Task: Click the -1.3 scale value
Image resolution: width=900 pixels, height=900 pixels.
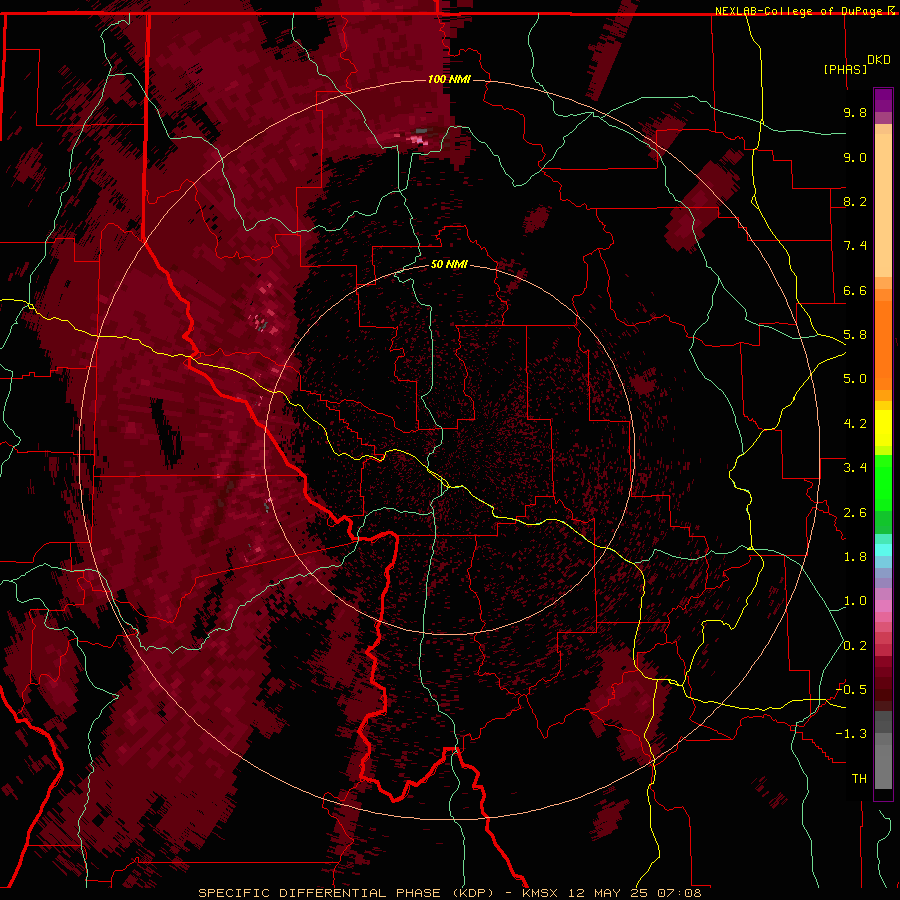Action: (851, 734)
